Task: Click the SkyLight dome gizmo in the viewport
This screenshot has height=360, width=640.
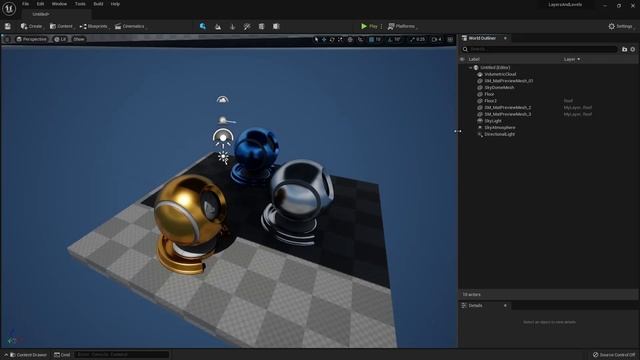Action: pos(223,138)
